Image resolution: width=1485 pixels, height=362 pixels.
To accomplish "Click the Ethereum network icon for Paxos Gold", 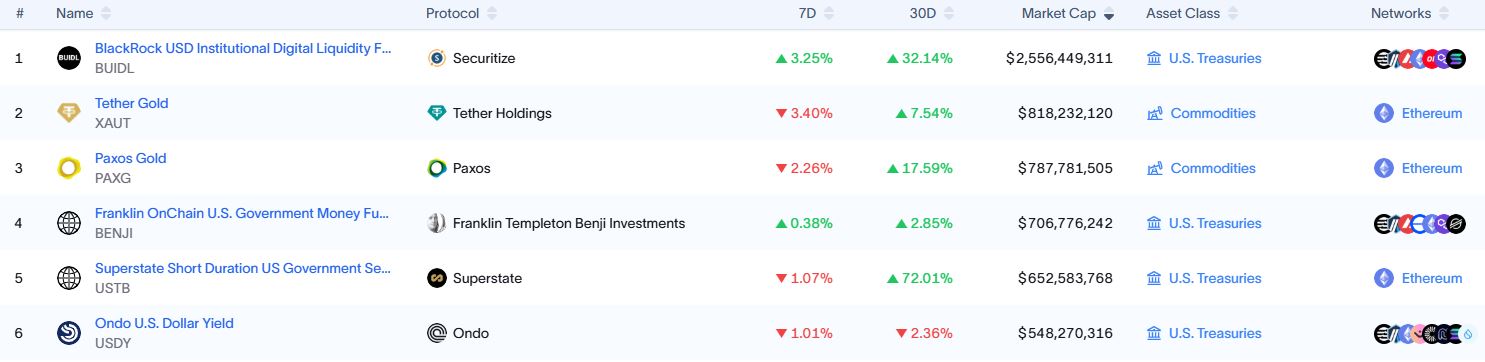I will (x=1384, y=168).
